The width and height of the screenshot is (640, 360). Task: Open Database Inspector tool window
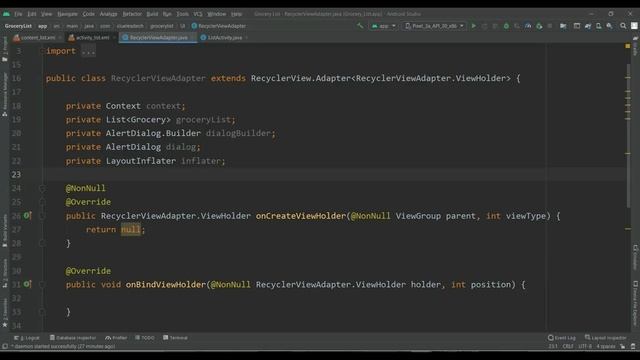73,338
